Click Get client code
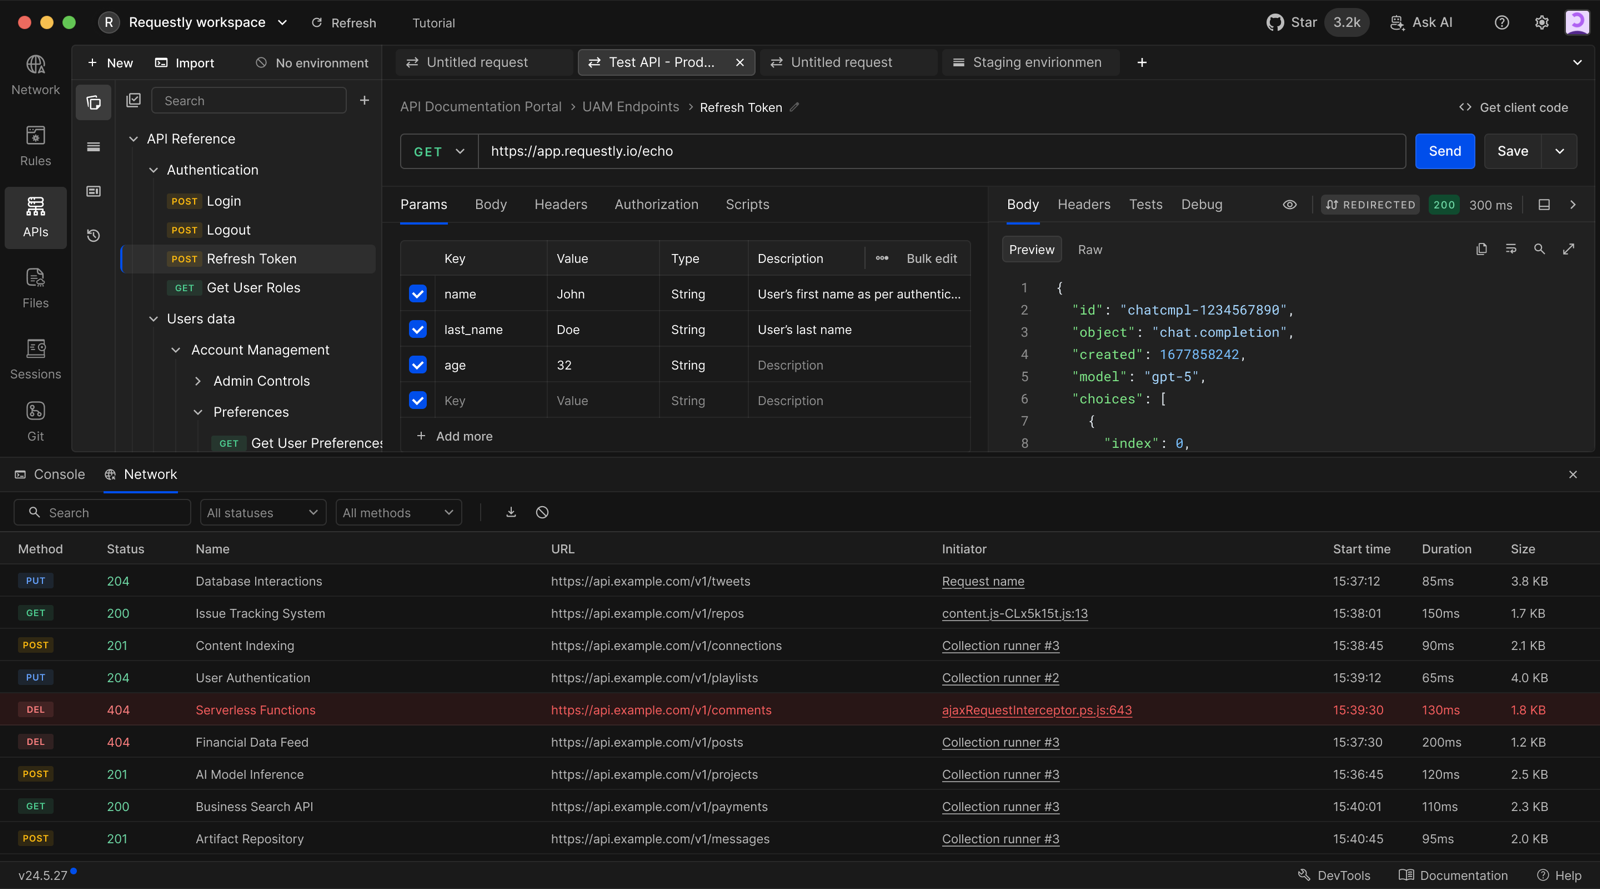The width and height of the screenshot is (1600, 889). (1513, 107)
